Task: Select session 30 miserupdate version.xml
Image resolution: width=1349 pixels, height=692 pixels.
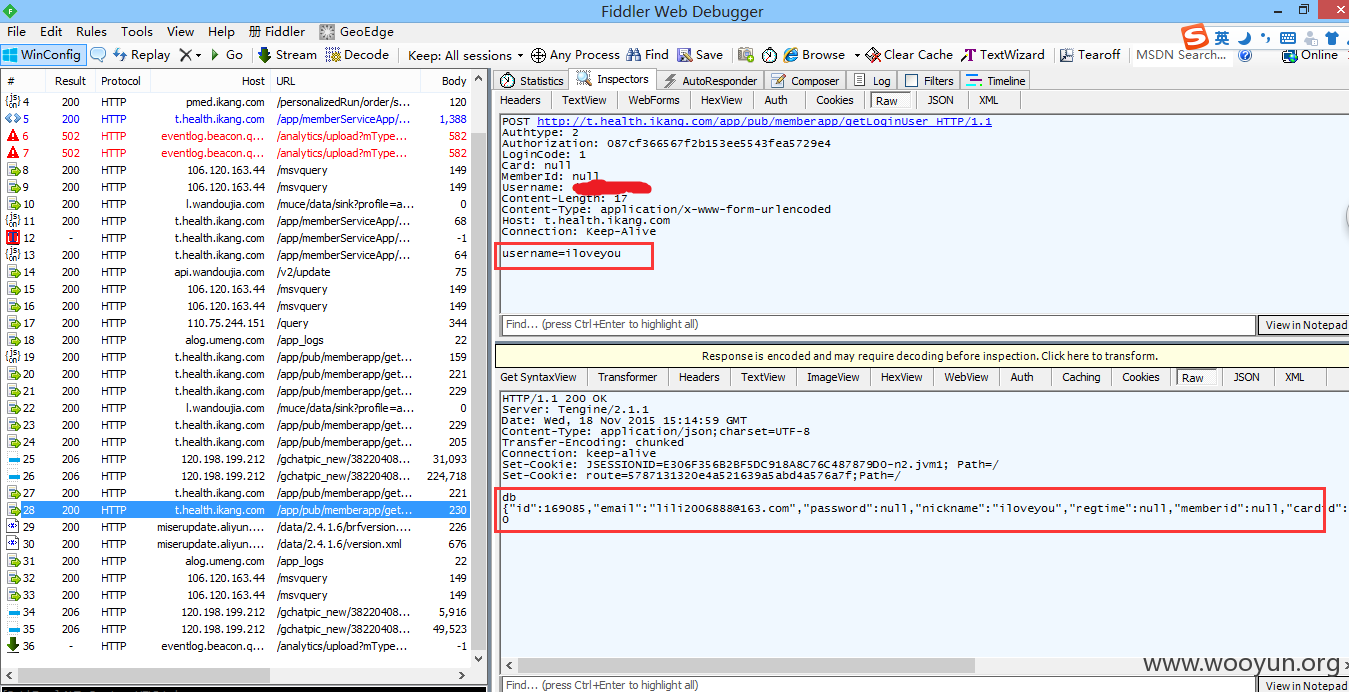Action: pyautogui.click(x=237, y=544)
